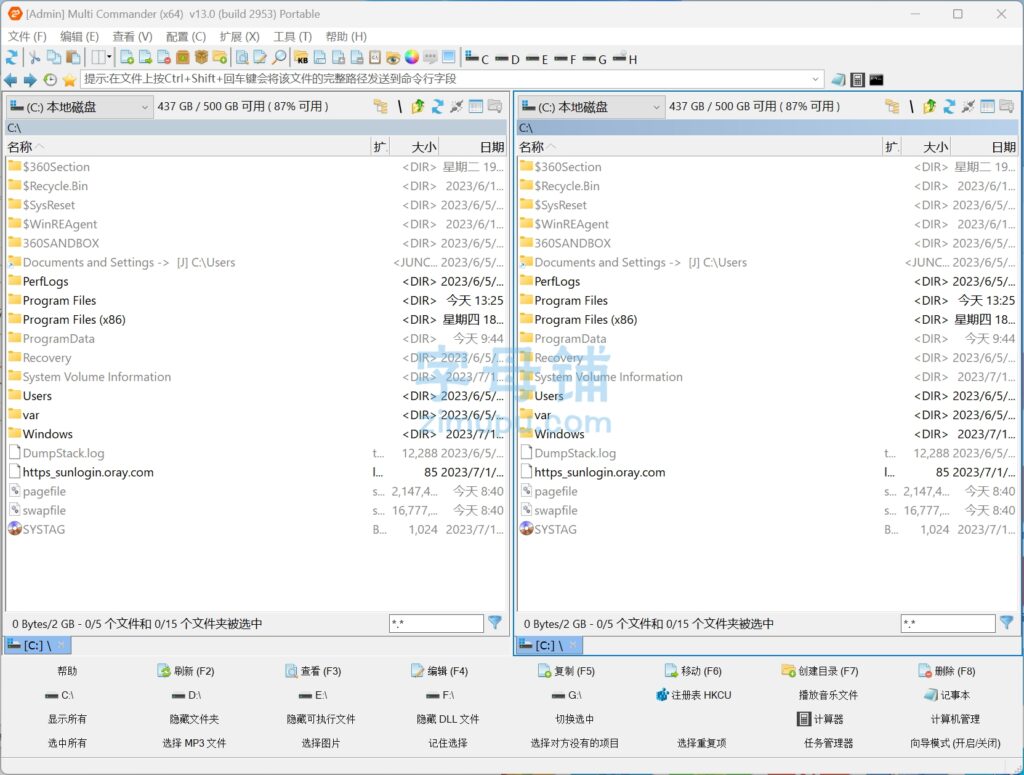This screenshot has height=775, width=1024.
Task: Click the 复制 (F5) button
Action: pos(566,671)
